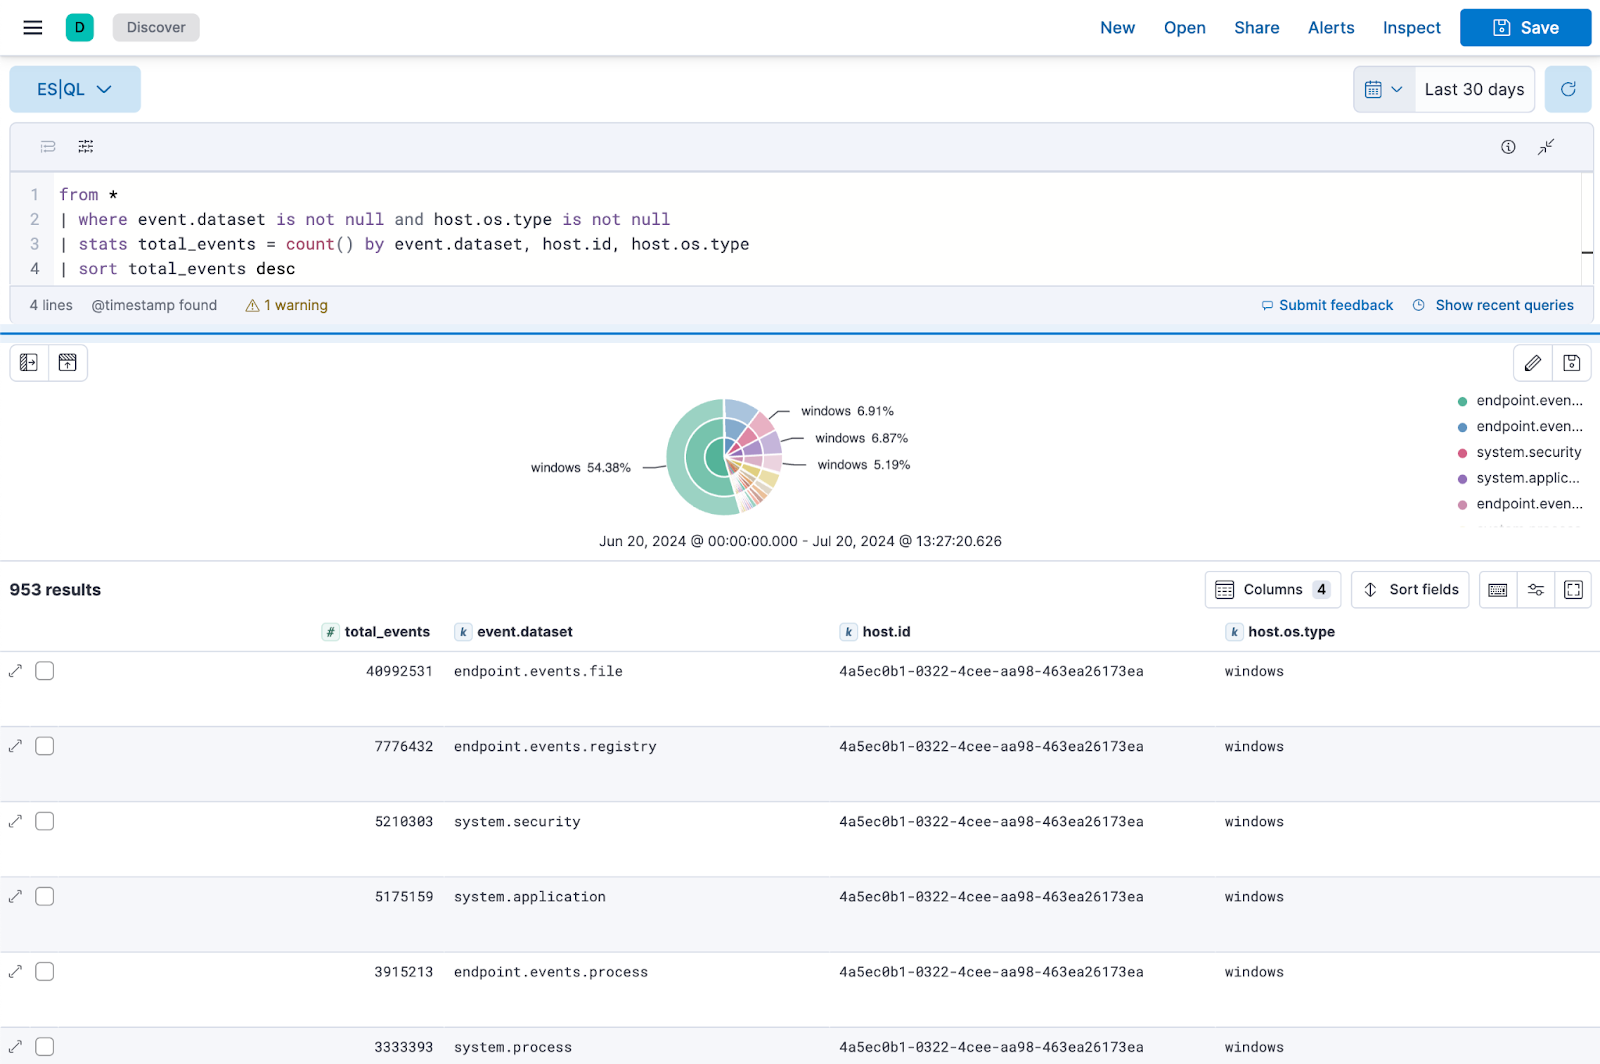Viewport: 1600px width, 1064px height.
Task: Check the system.security row checkbox
Action: click(45, 821)
